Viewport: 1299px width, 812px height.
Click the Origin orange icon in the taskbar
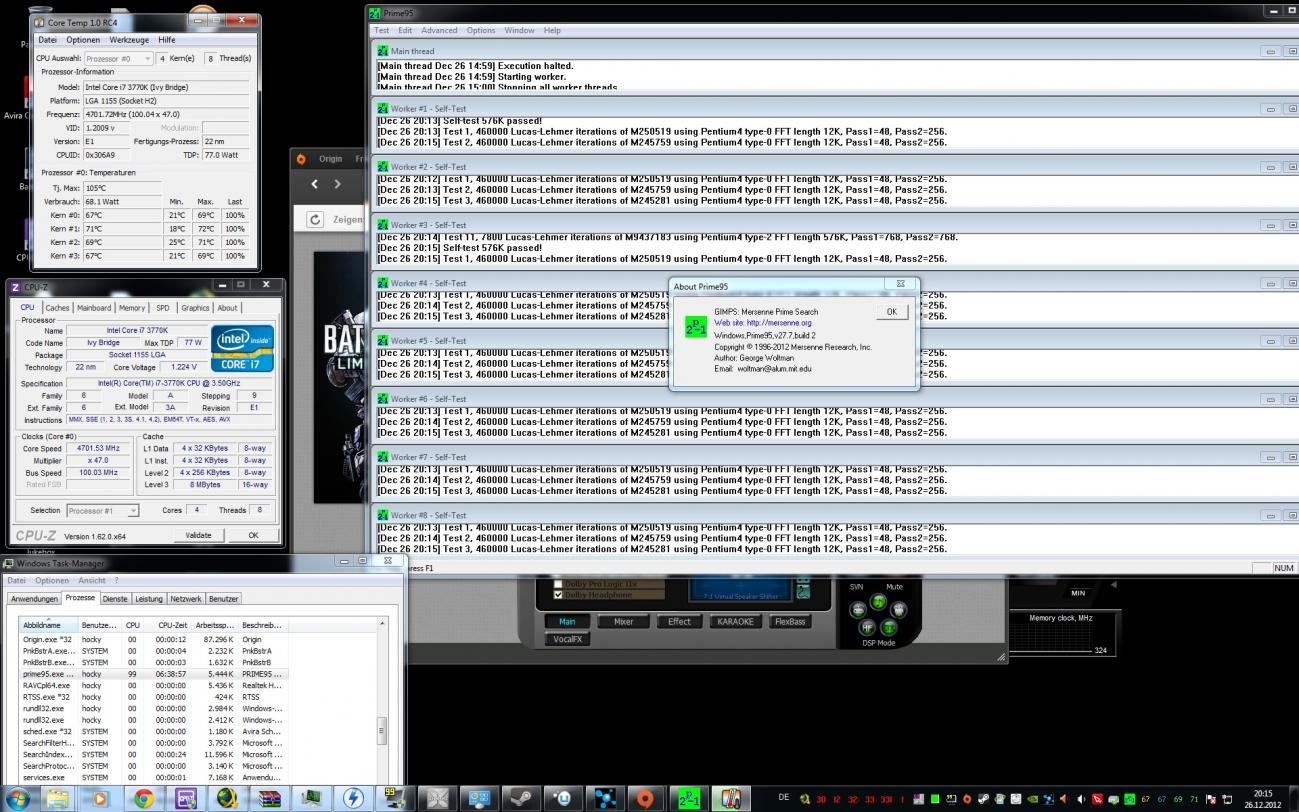tap(647, 799)
